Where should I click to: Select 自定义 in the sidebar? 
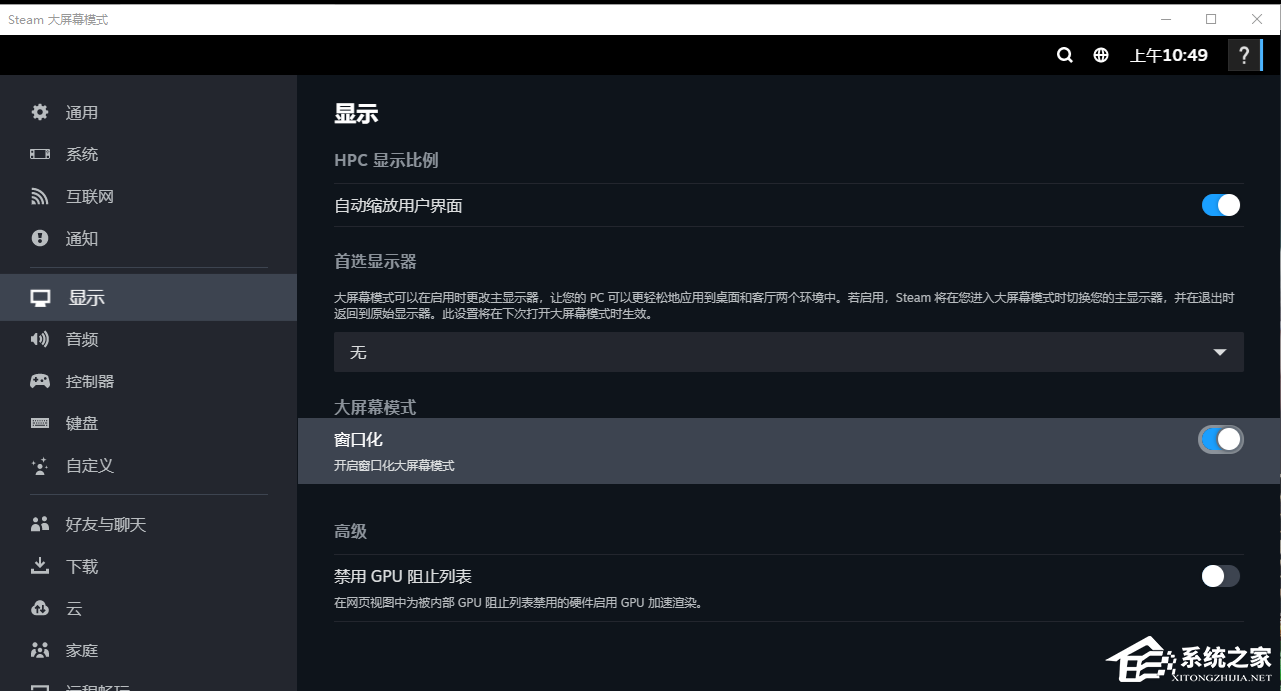(x=148, y=465)
